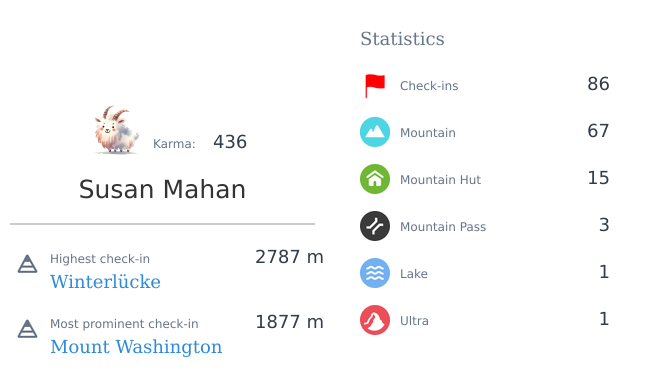Click the triangle icon beside Highest check-in

(27, 264)
